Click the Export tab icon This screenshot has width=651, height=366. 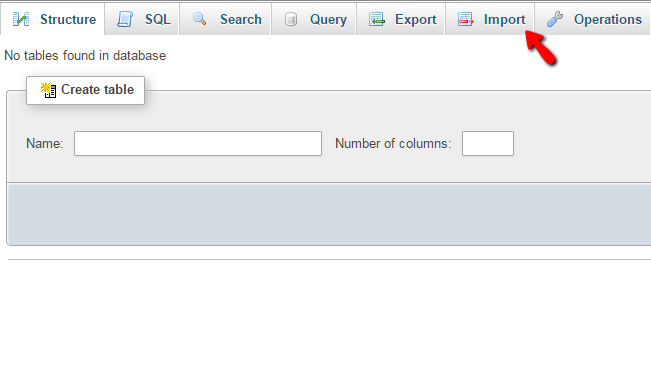coord(377,19)
